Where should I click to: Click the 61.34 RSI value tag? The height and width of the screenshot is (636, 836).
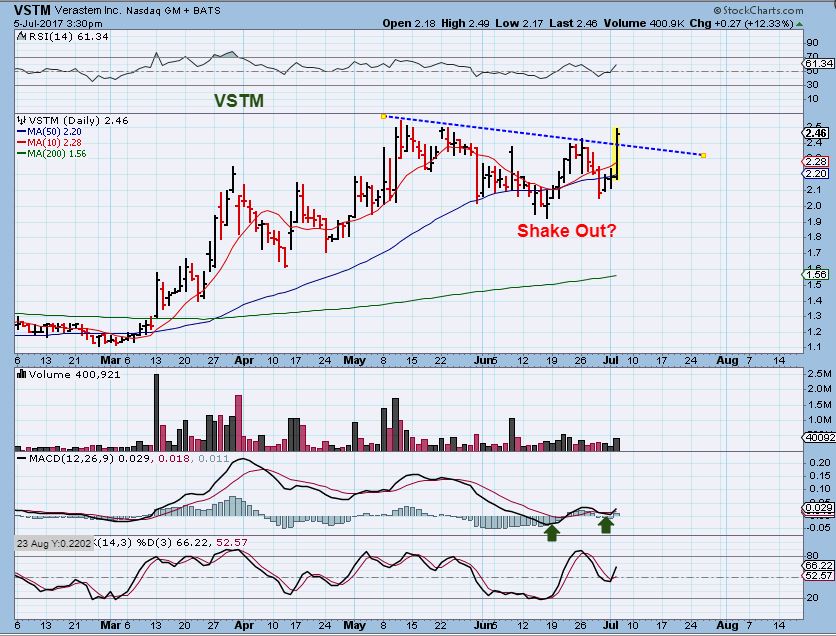click(819, 63)
